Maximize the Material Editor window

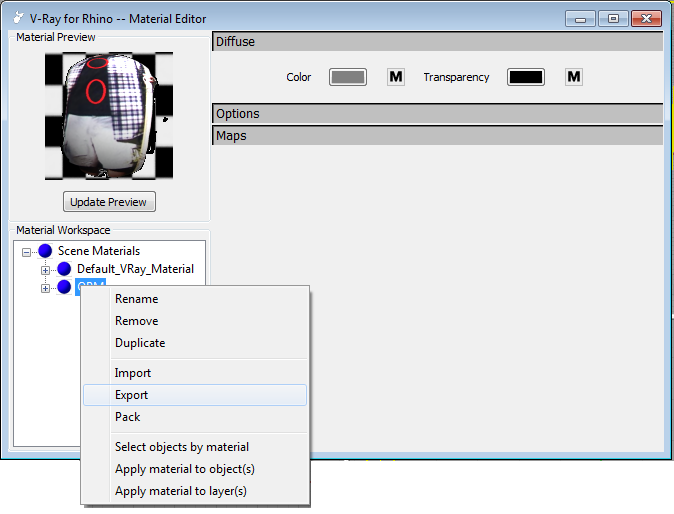[x=613, y=19]
